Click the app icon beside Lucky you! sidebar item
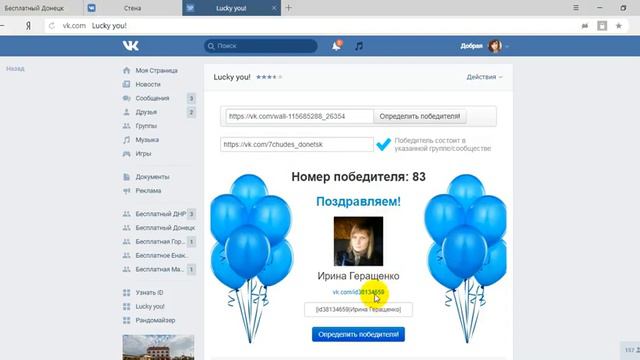640x360 pixels. point(127,307)
